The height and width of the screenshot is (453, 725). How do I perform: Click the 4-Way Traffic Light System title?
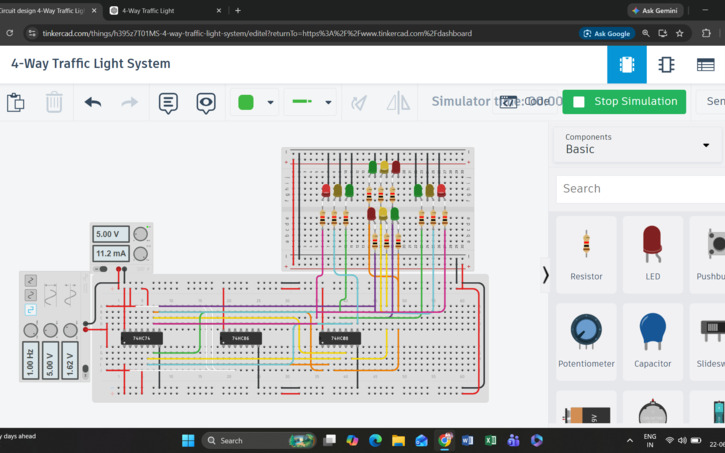tap(91, 64)
